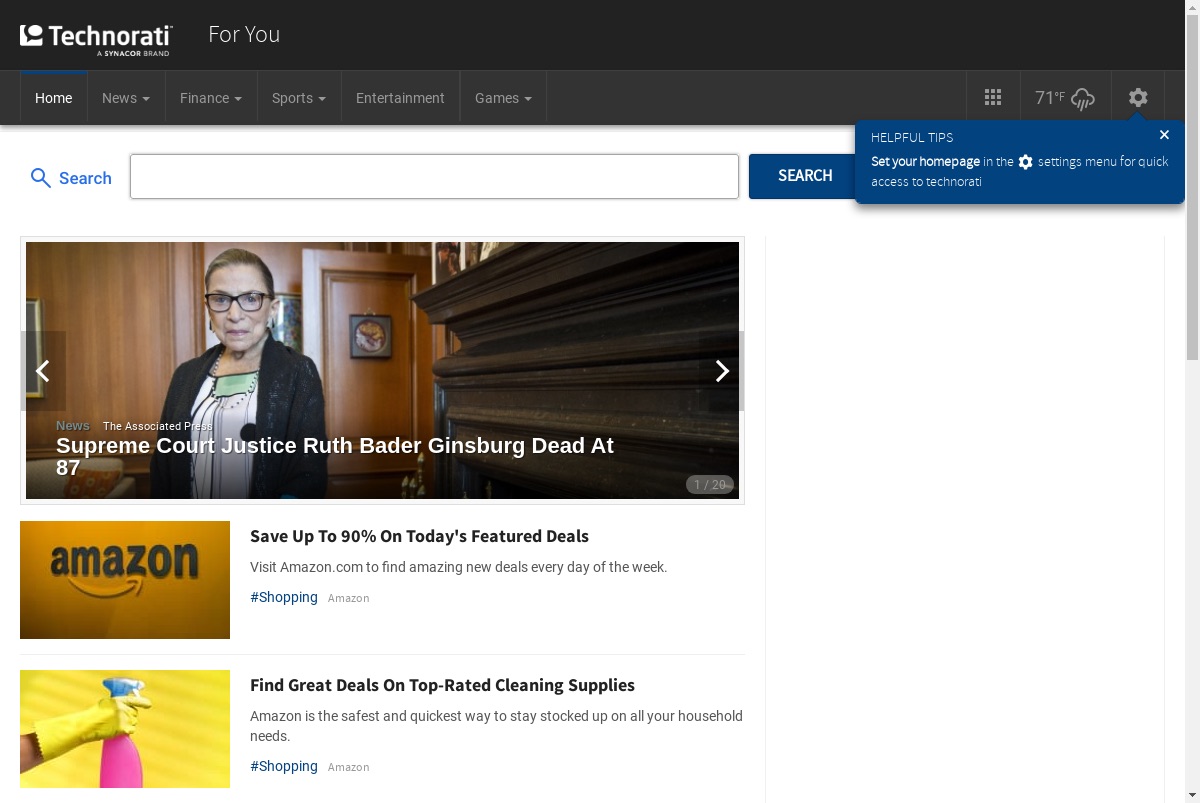The width and height of the screenshot is (1200, 803).
Task: Click #Shopping tag under Cleaning Supplies
Action: point(284,766)
